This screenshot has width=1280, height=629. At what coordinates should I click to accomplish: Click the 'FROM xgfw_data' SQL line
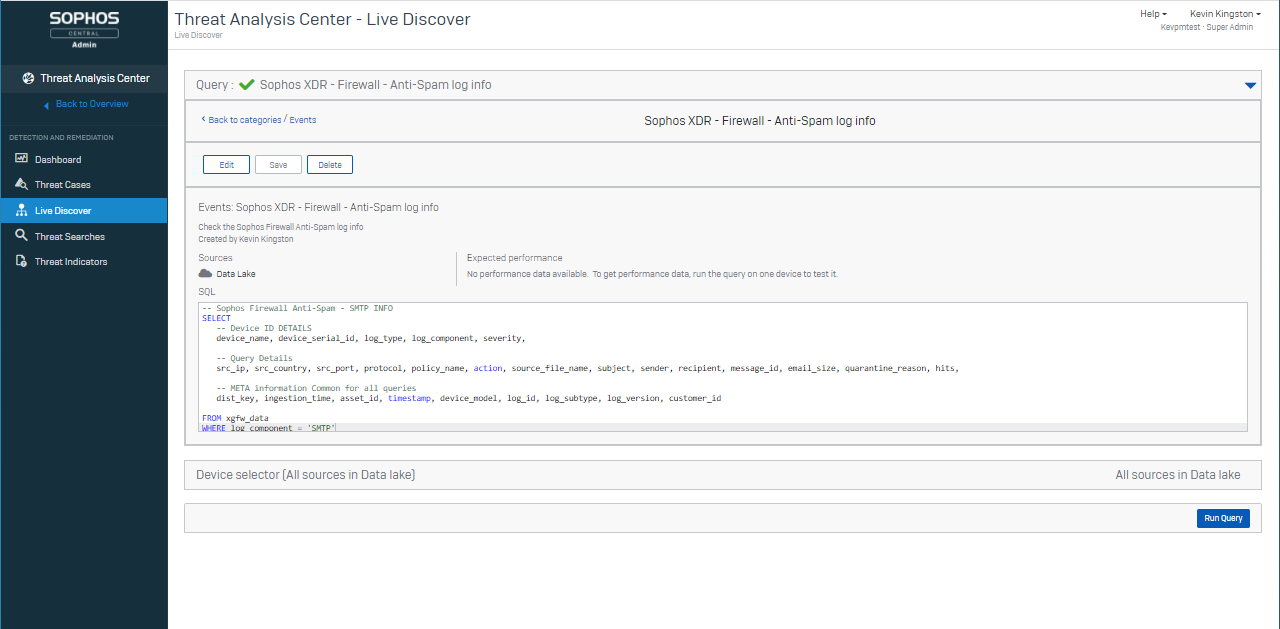tap(235, 418)
